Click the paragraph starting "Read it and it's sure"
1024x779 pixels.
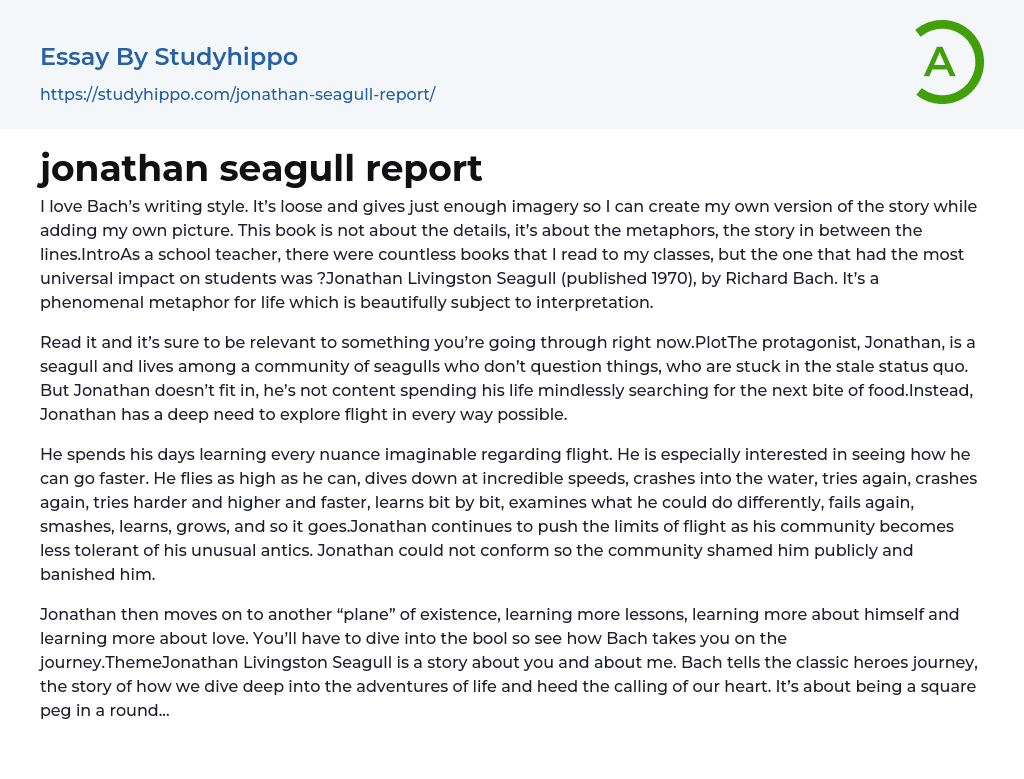508,378
